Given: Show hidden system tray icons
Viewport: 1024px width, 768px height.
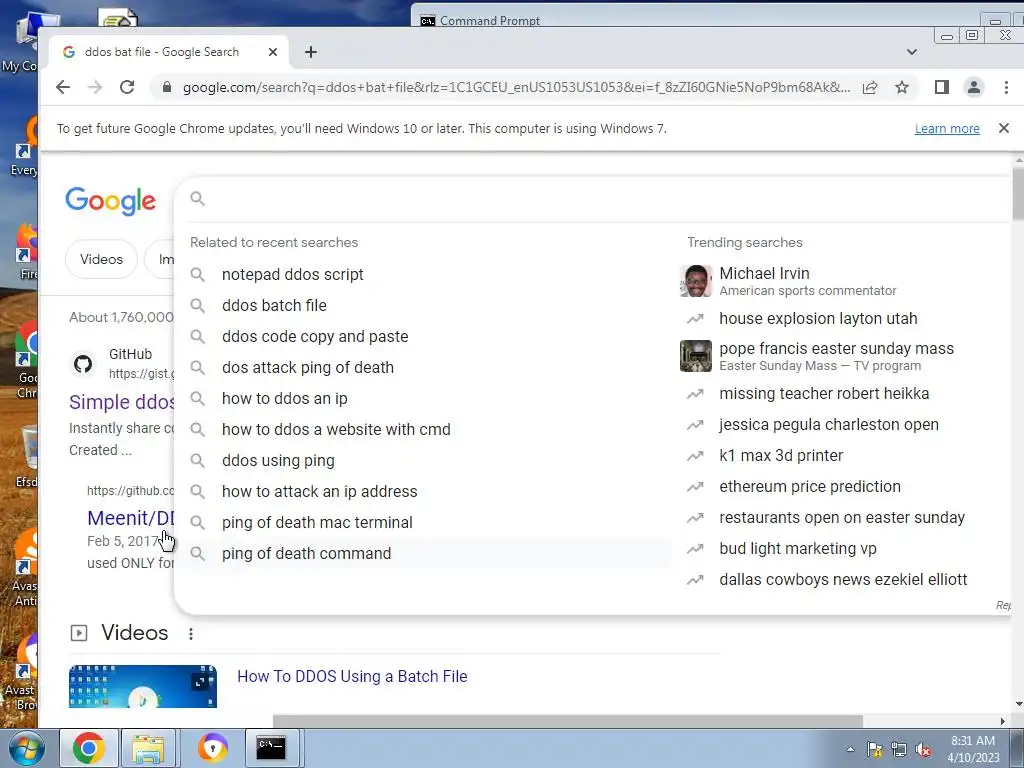Looking at the screenshot, I should tap(850, 749).
